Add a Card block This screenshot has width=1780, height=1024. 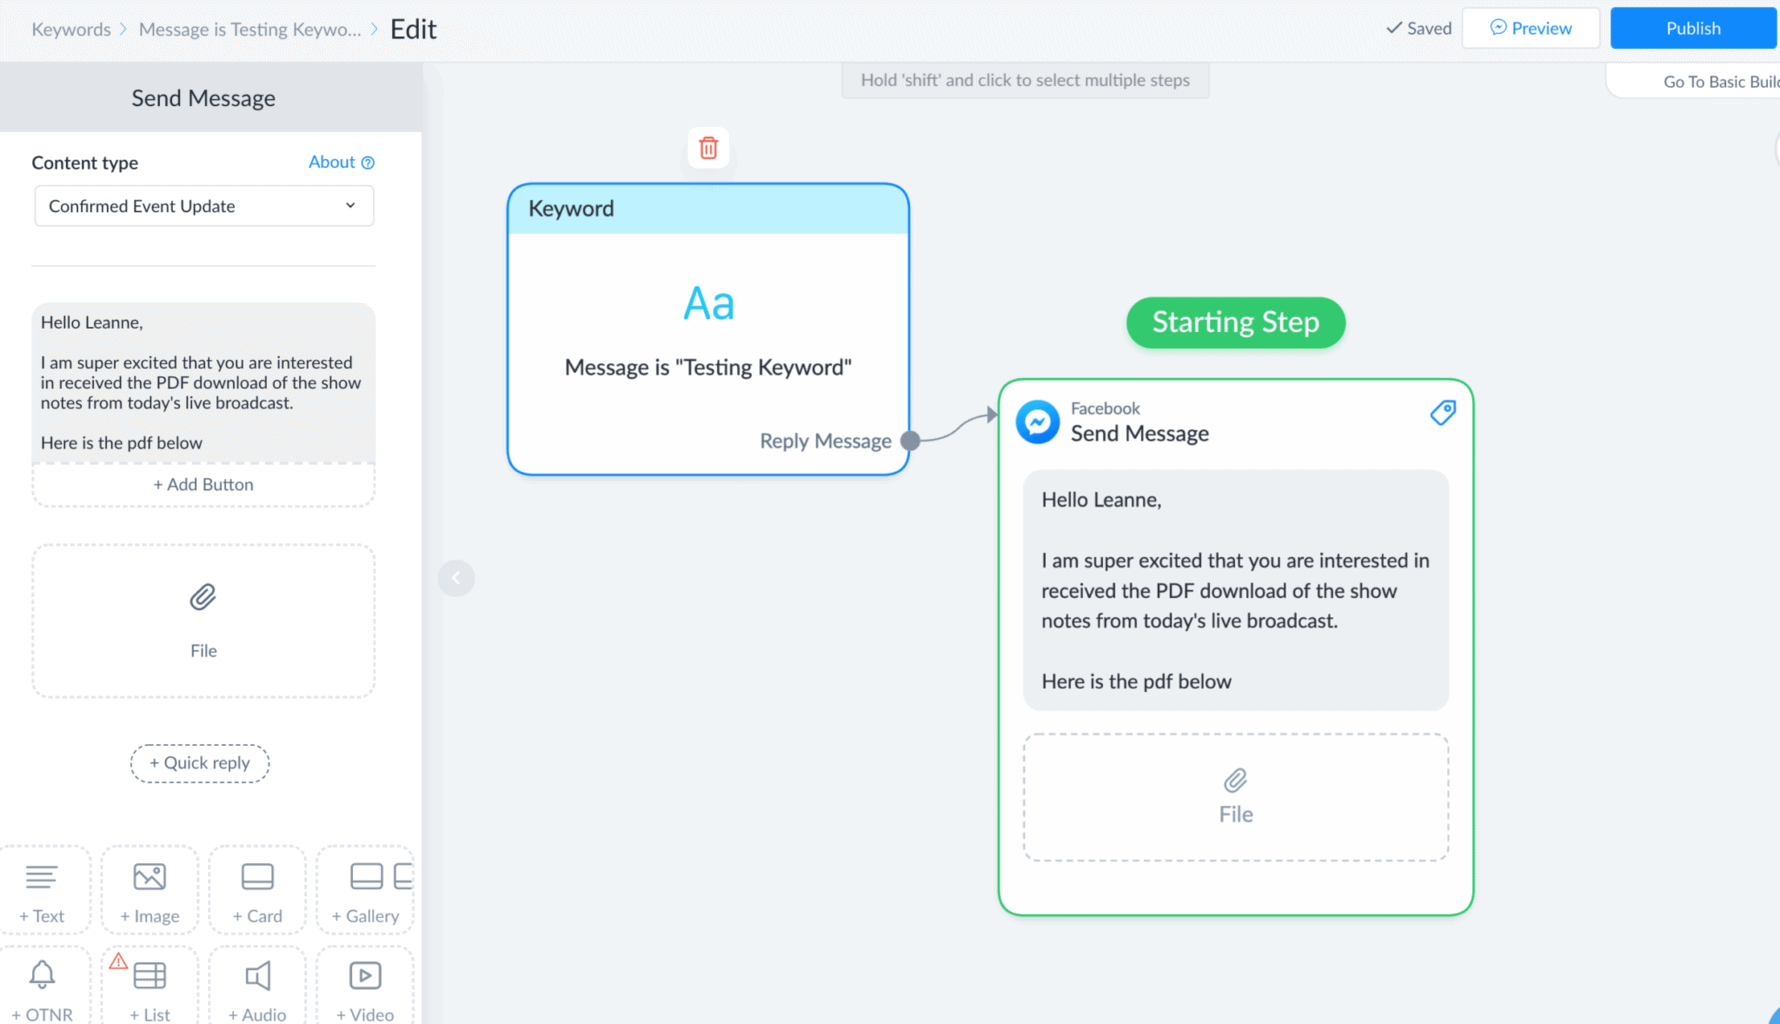pyautogui.click(x=258, y=892)
